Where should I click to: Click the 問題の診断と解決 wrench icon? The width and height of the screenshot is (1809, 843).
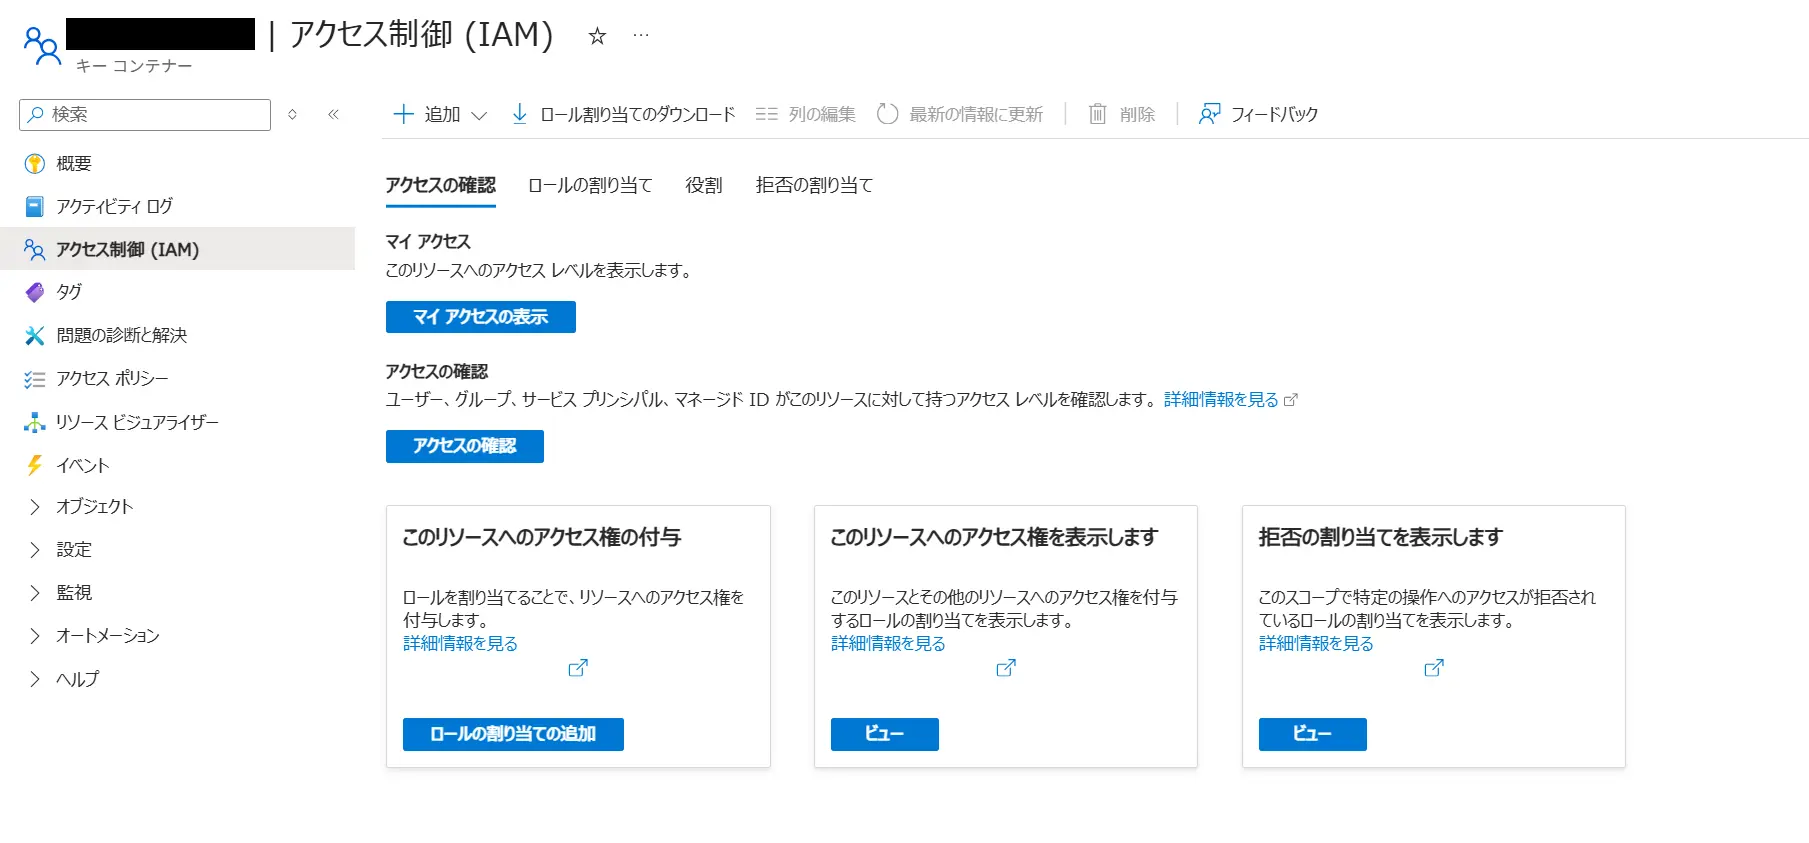(x=35, y=335)
